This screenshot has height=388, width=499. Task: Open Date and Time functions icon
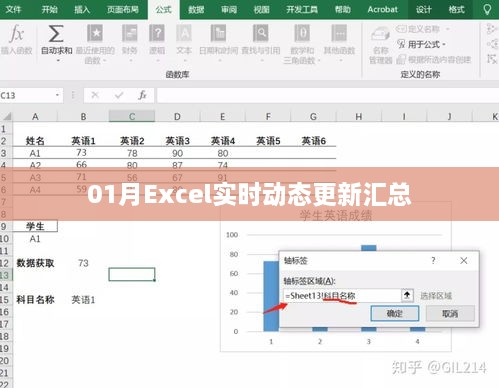point(218,33)
